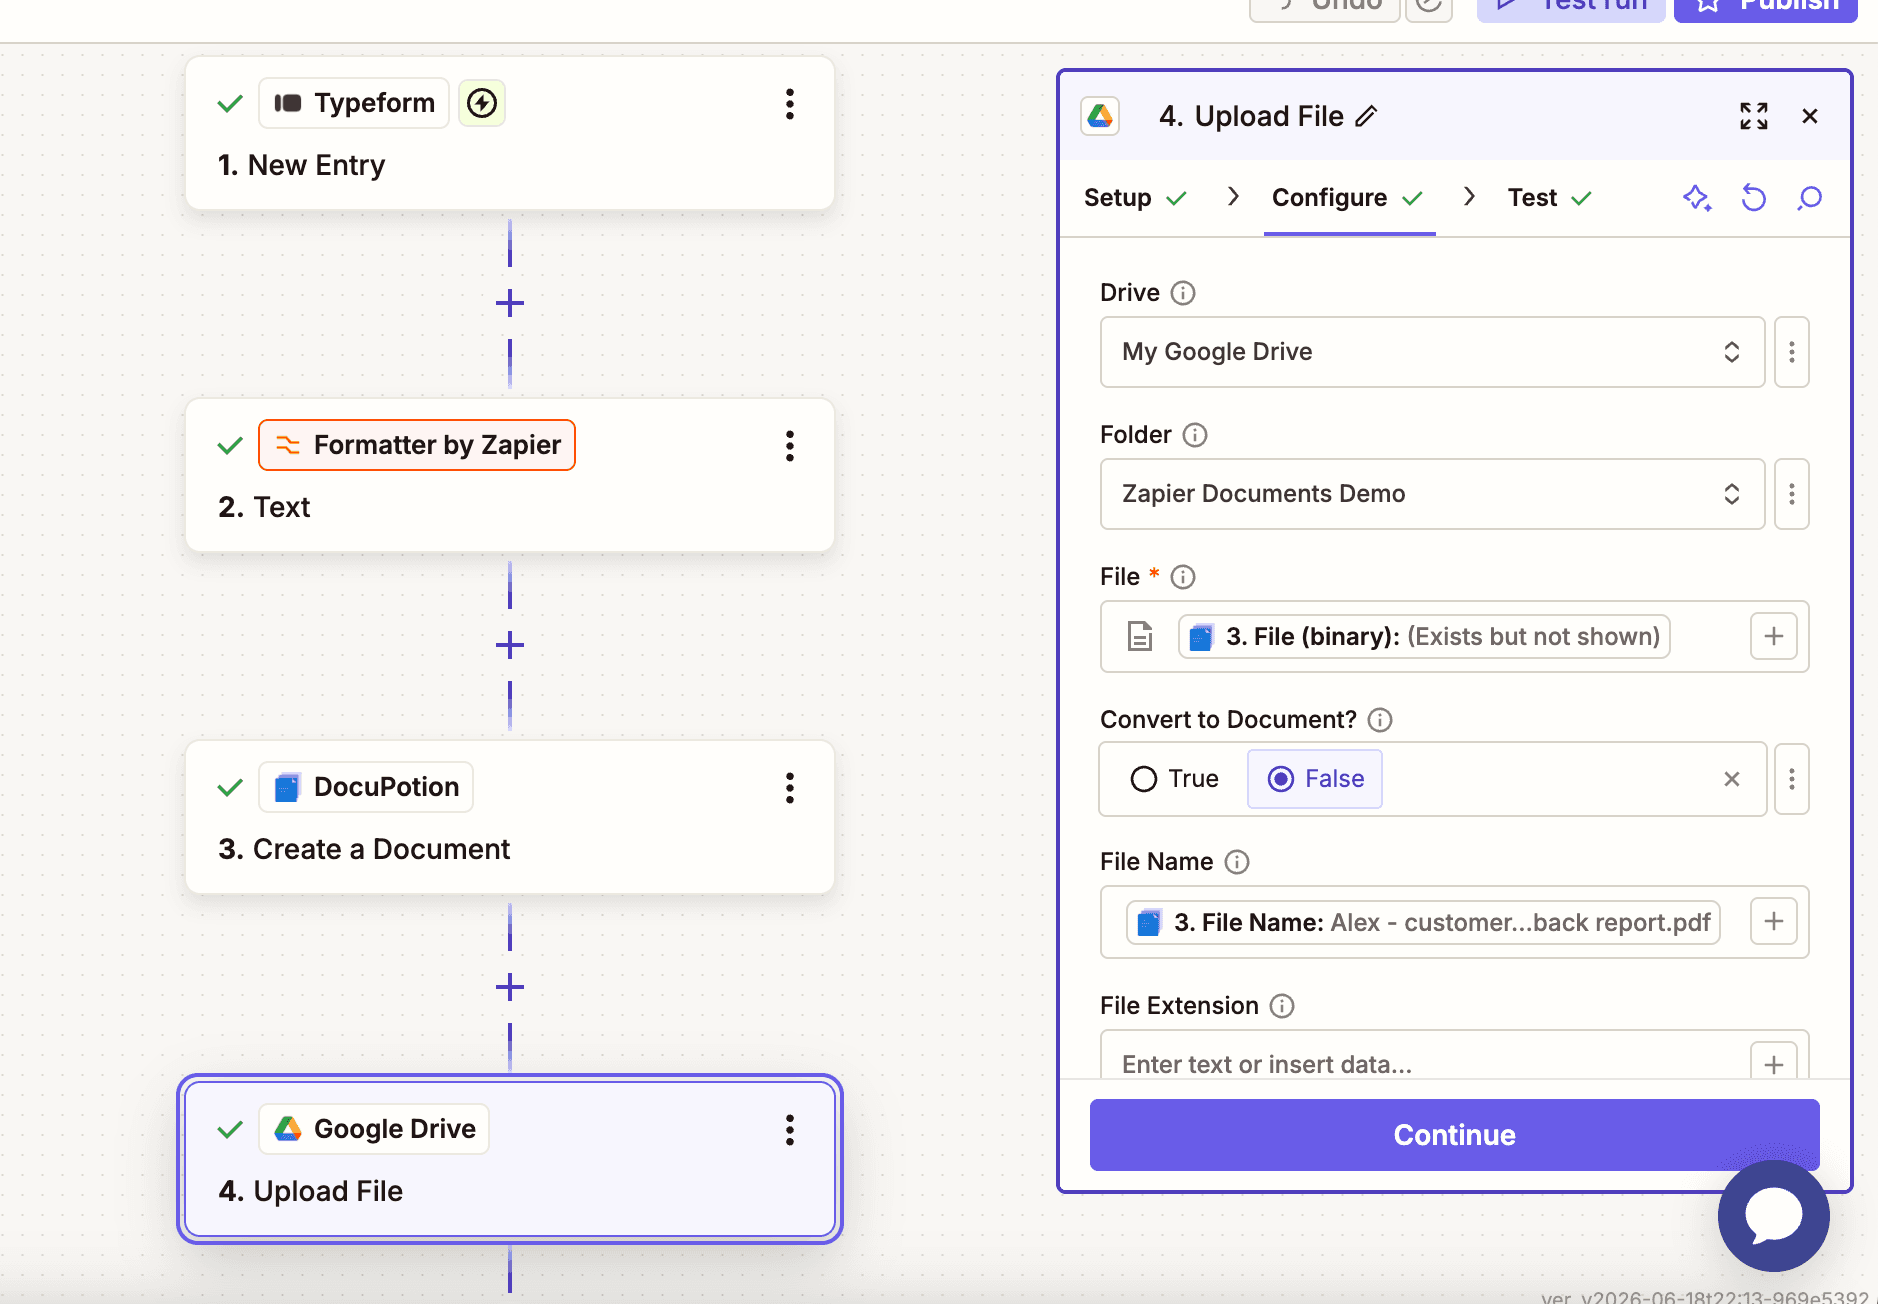Click the DocuPotion app label chip
Image resolution: width=1878 pixels, height=1304 pixels.
(366, 787)
